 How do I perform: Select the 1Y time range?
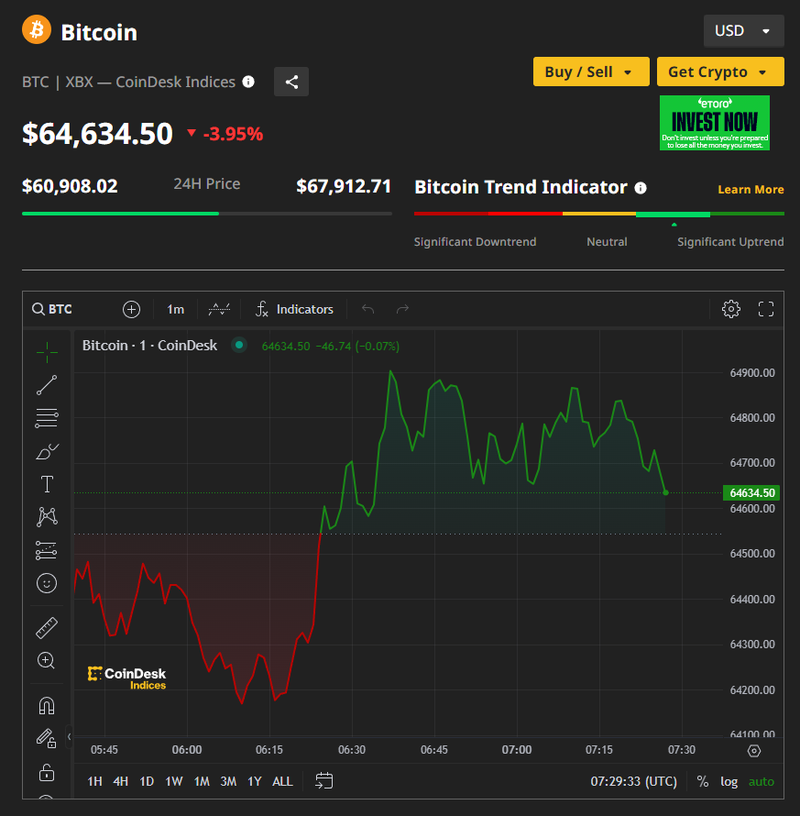pos(255,781)
